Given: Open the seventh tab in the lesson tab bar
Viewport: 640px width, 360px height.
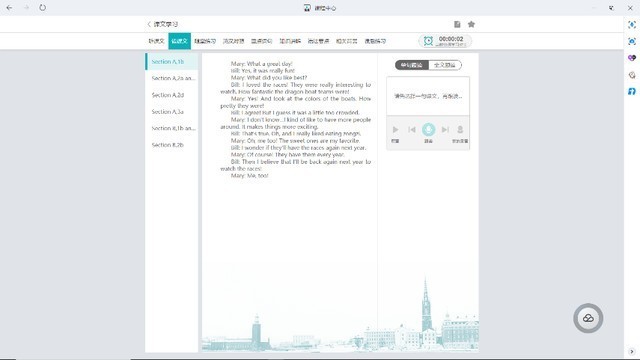Looking at the screenshot, I should click(318, 41).
